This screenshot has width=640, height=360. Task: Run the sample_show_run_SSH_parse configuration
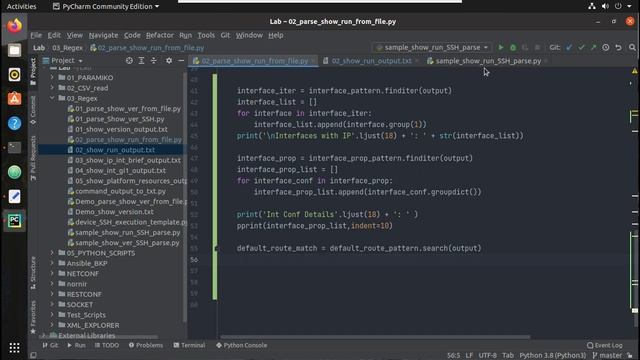[501, 48]
